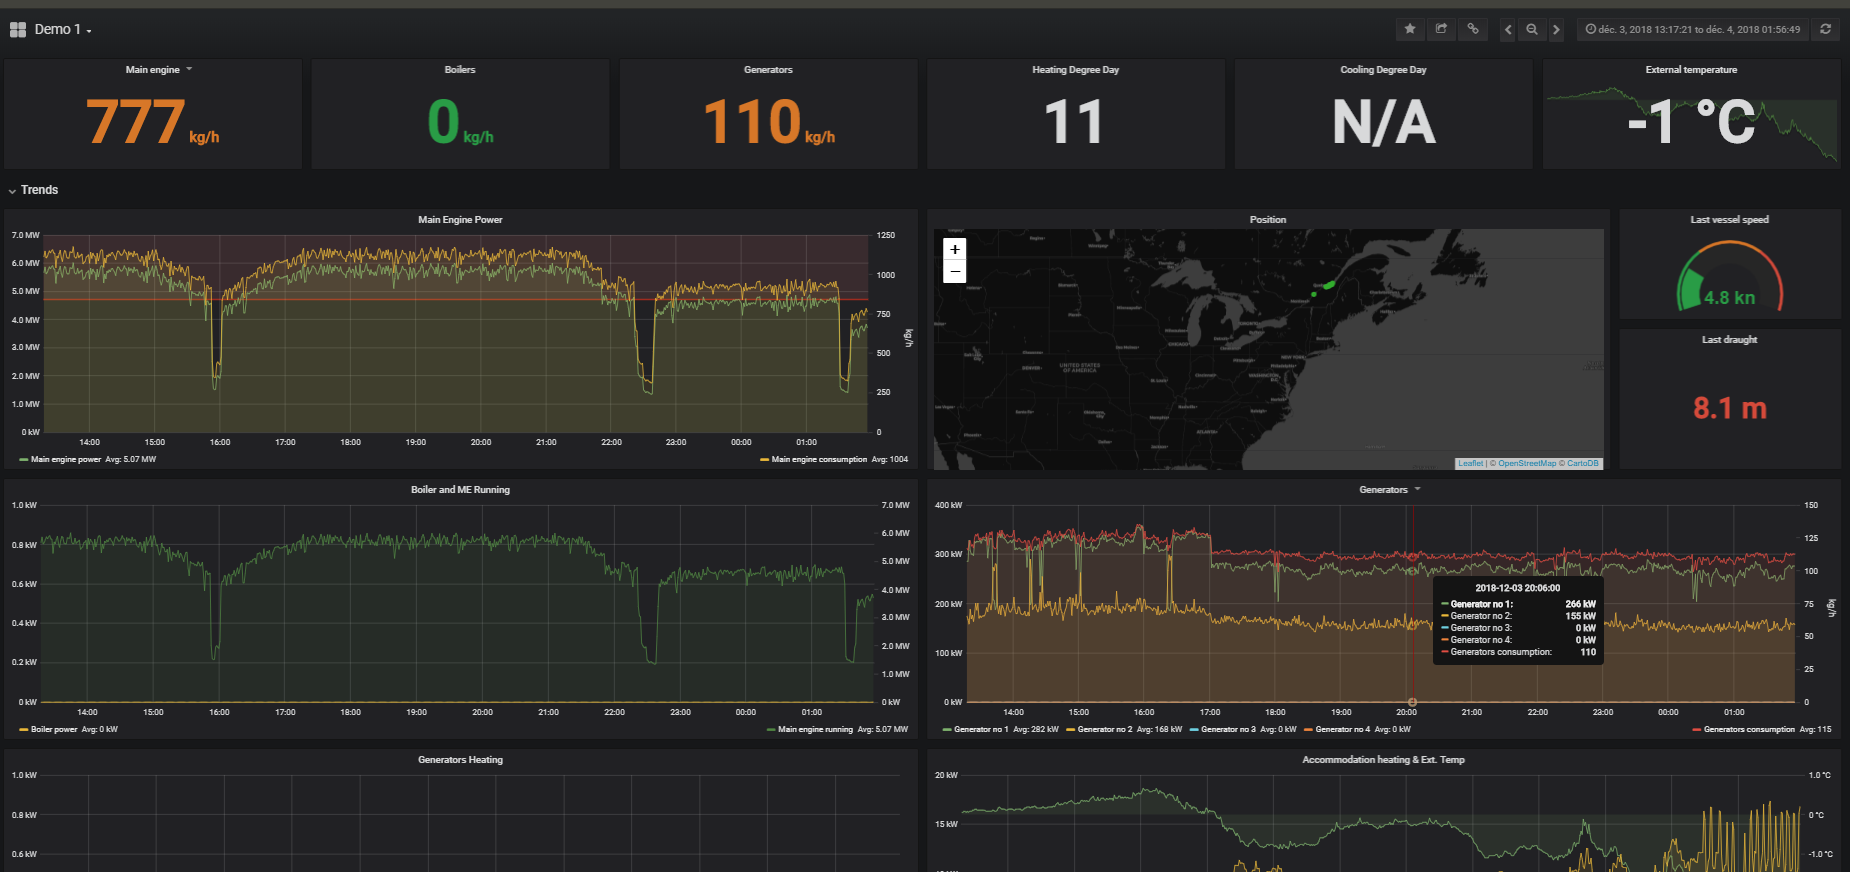This screenshot has width=1850, height=872.
Task: Click the Main Engine Power panel title
Action: (460, 220)
